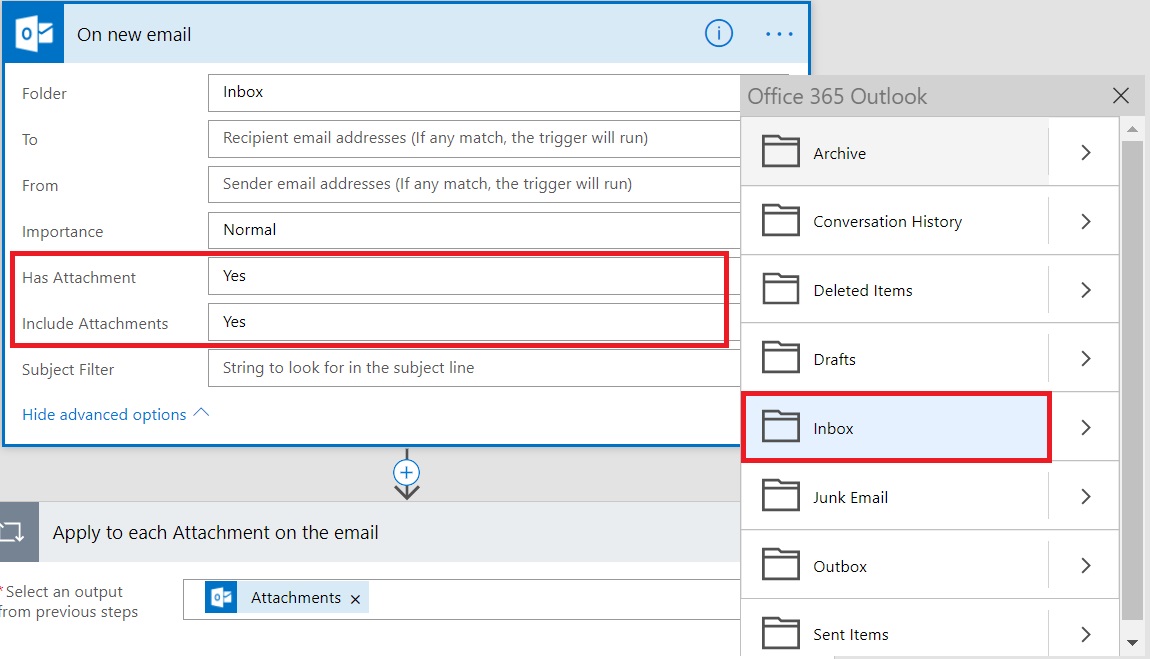Click the Outlook icon on the trigger header
Image resolution: width=1150 pixels, height=659 pixels.
(x=34, y=34)
